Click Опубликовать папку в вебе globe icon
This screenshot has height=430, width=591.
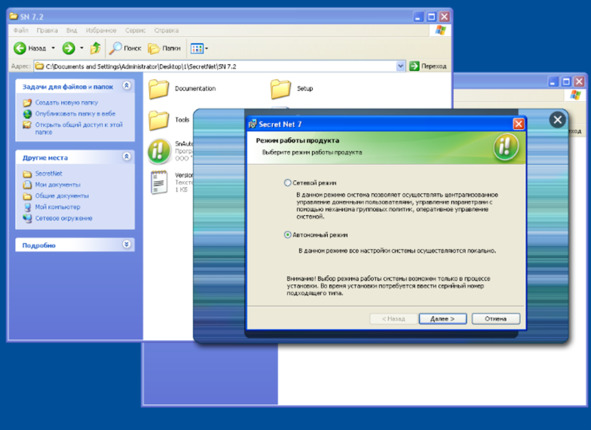point(27,114)
